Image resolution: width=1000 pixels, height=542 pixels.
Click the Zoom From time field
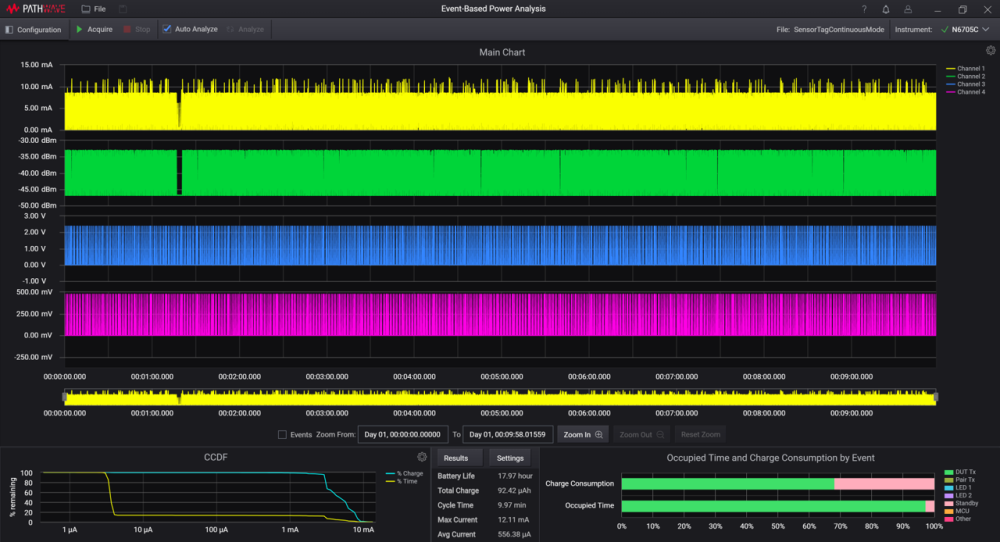pyautogui.click(x=402, y=435)
